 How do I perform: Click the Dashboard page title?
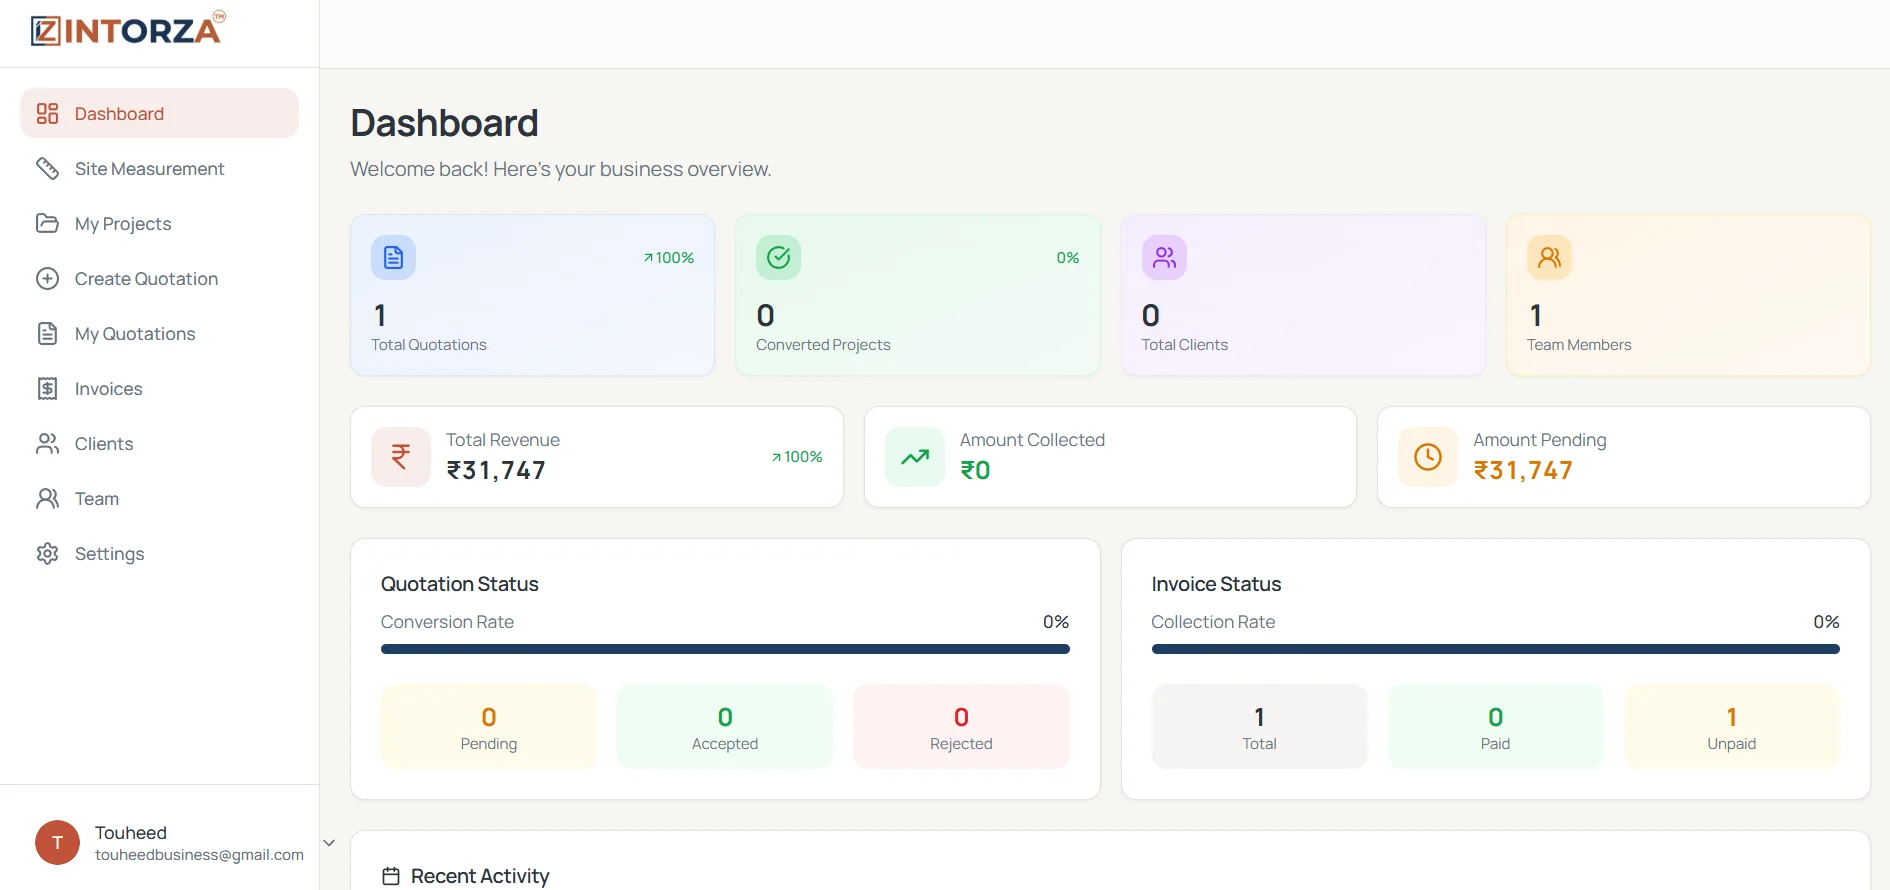[x=445, y=123]
